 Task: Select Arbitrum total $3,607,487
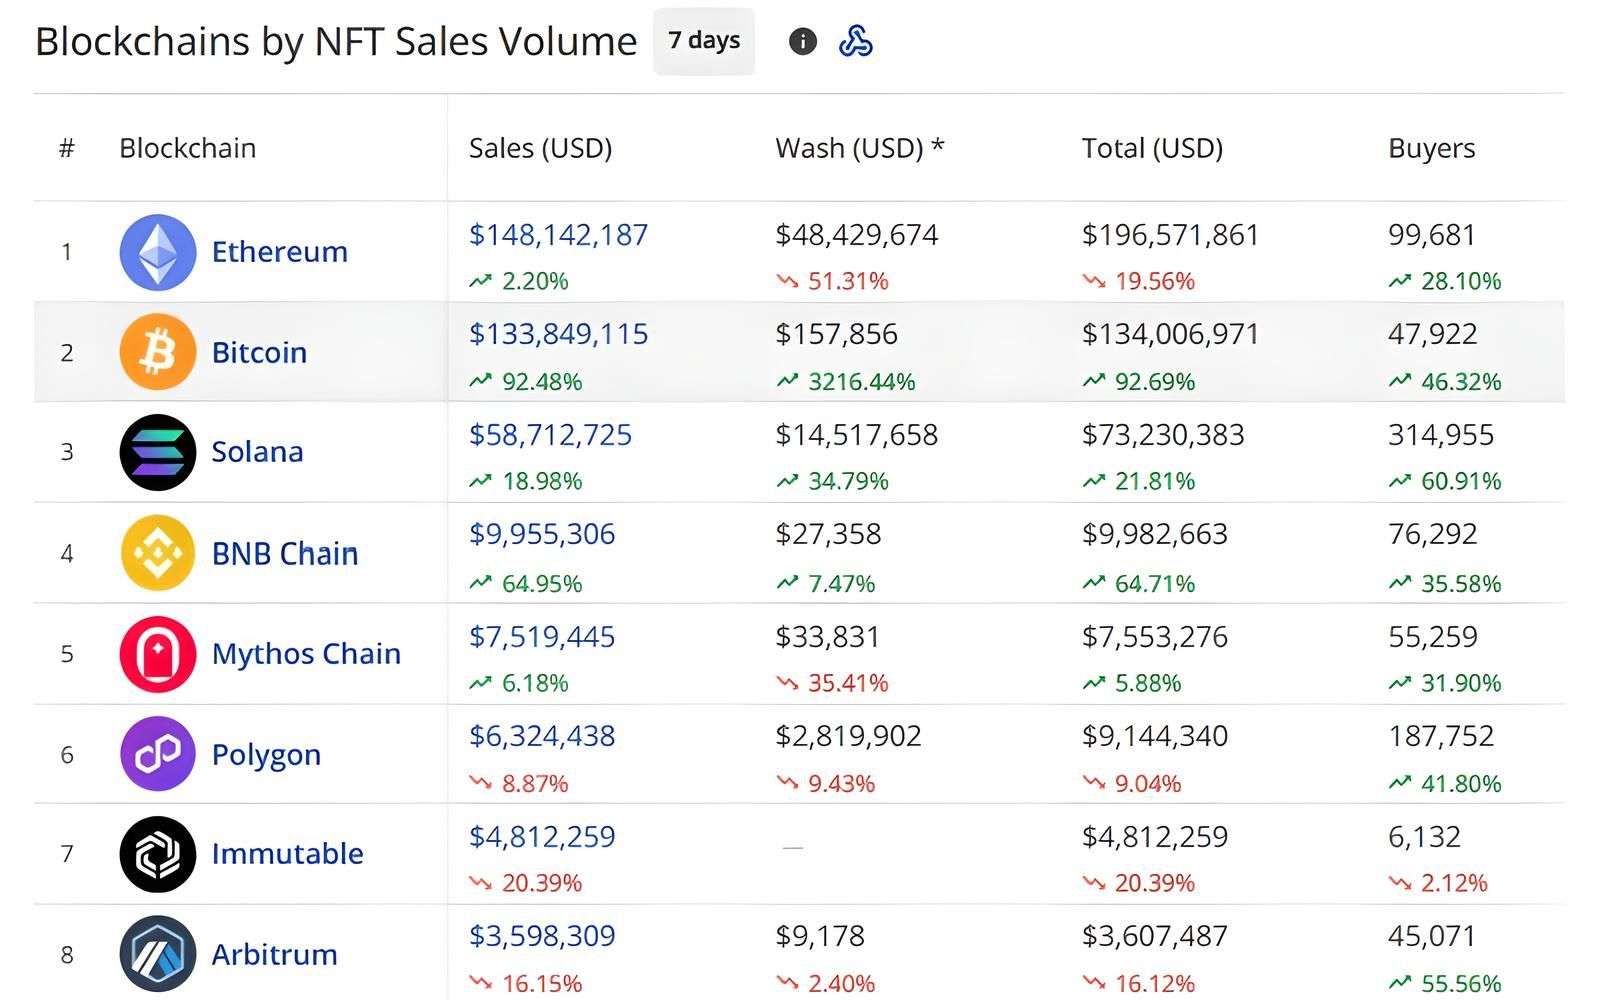pyautogui.click(x=1155, y=936)
